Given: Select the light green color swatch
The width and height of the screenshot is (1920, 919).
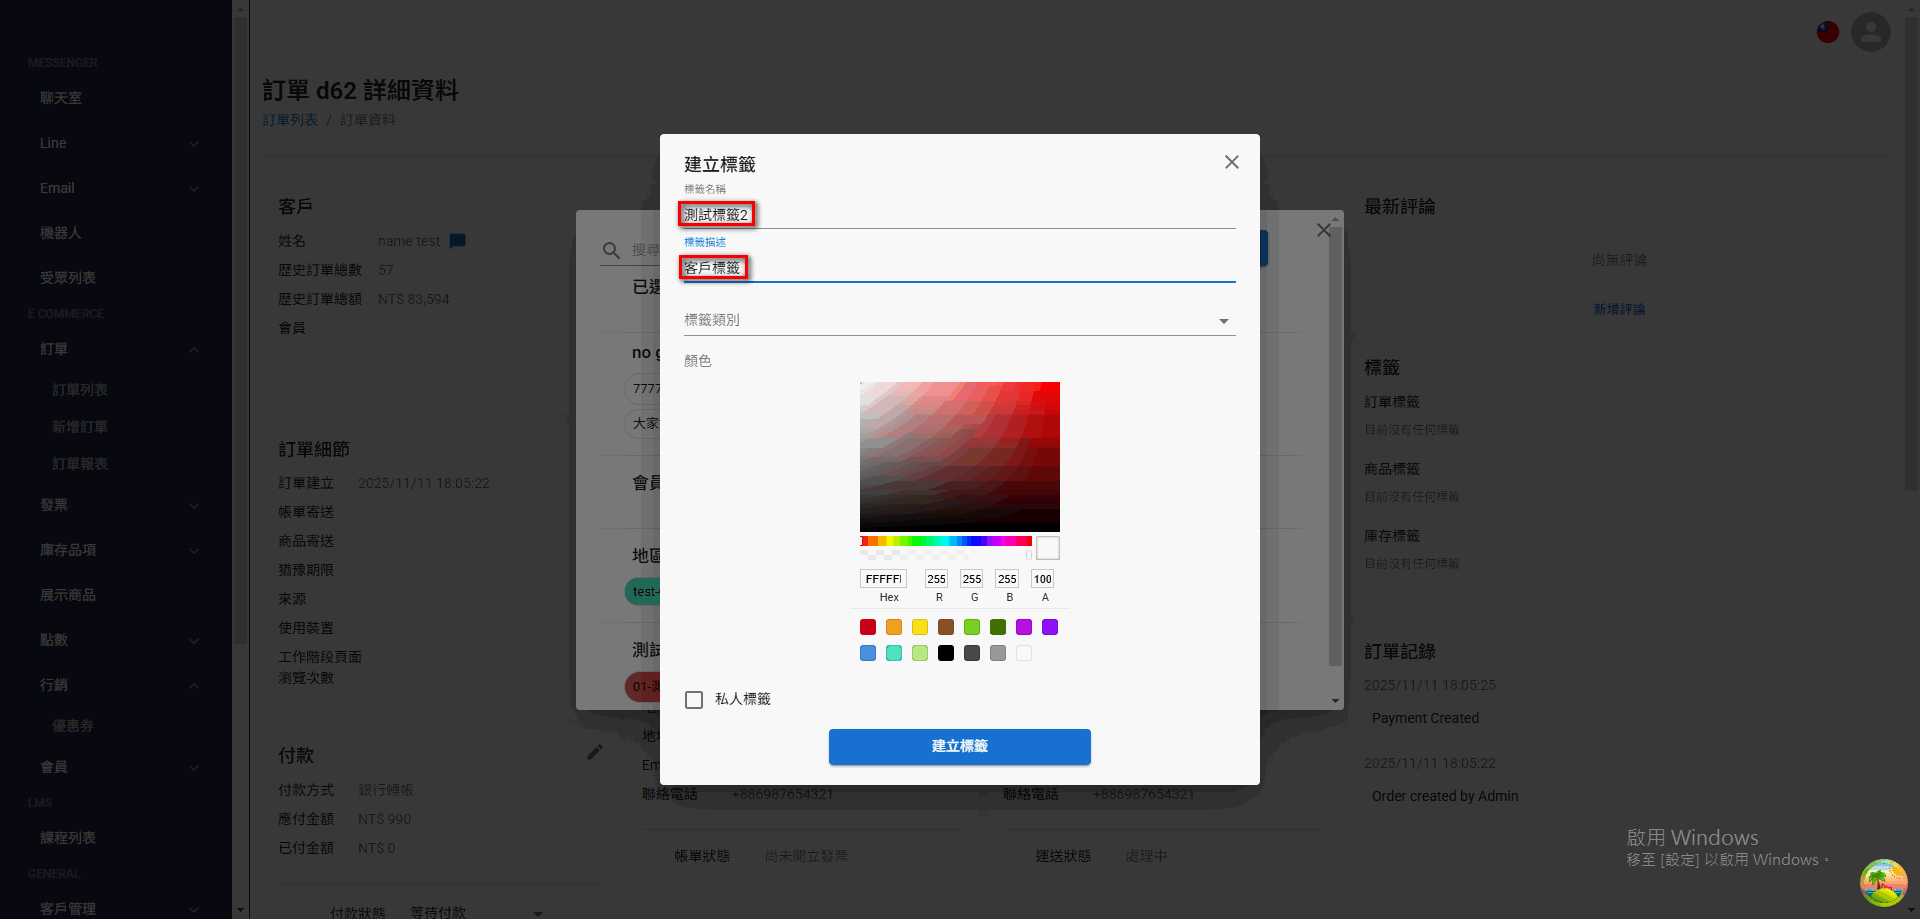Looking at the screenshot, I should tap(972, 627).
